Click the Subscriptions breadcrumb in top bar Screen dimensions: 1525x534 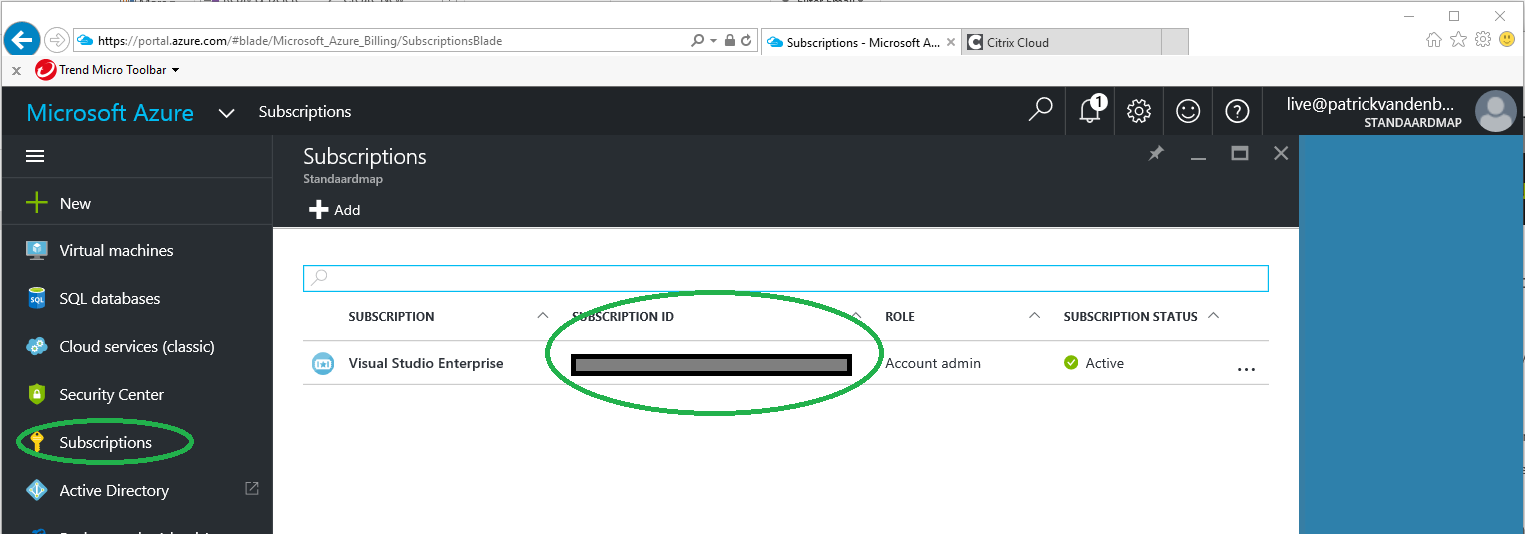[x=305, y=112]
